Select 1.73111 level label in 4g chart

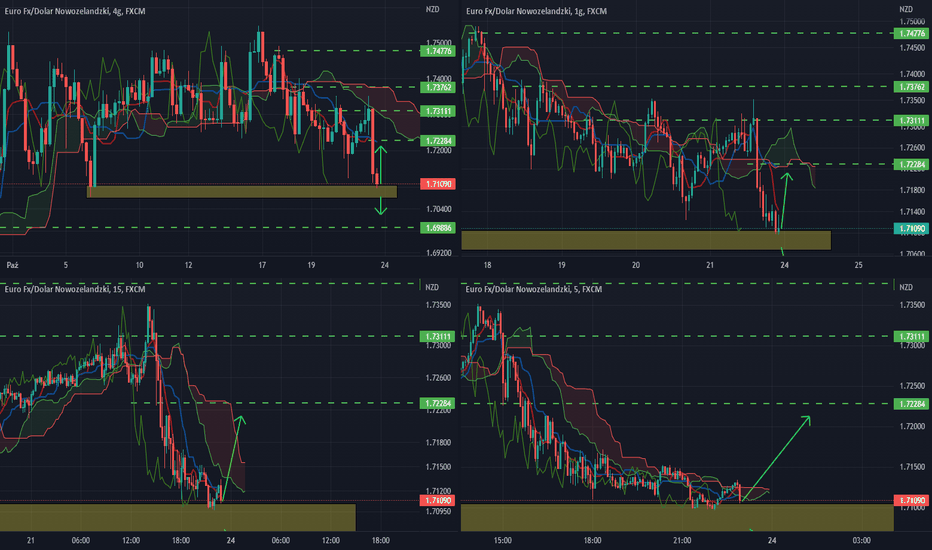(438, 111)
